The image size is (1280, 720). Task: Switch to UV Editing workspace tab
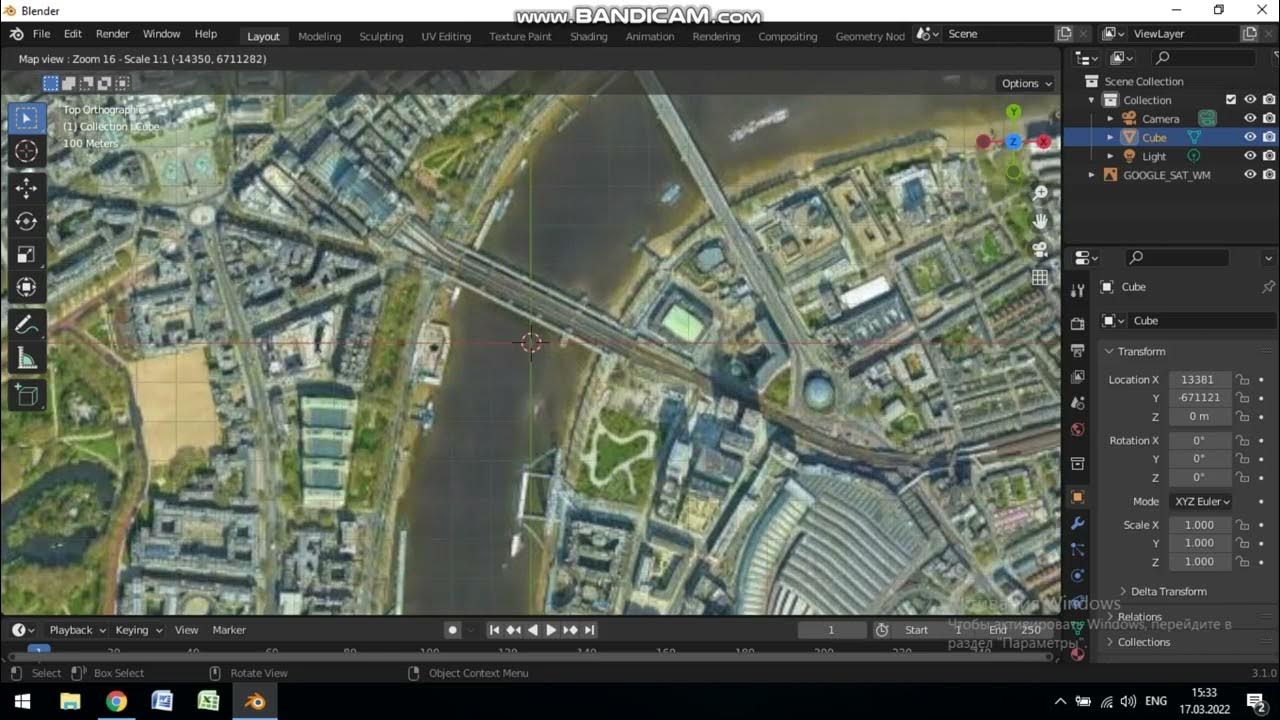[x=446, y=36]
